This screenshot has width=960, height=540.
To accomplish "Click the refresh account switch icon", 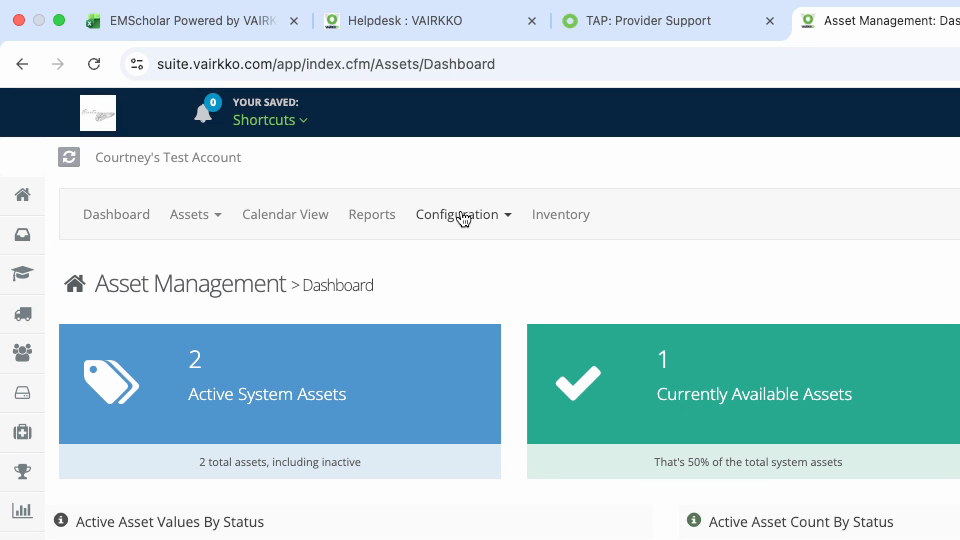I will point(69,157).
